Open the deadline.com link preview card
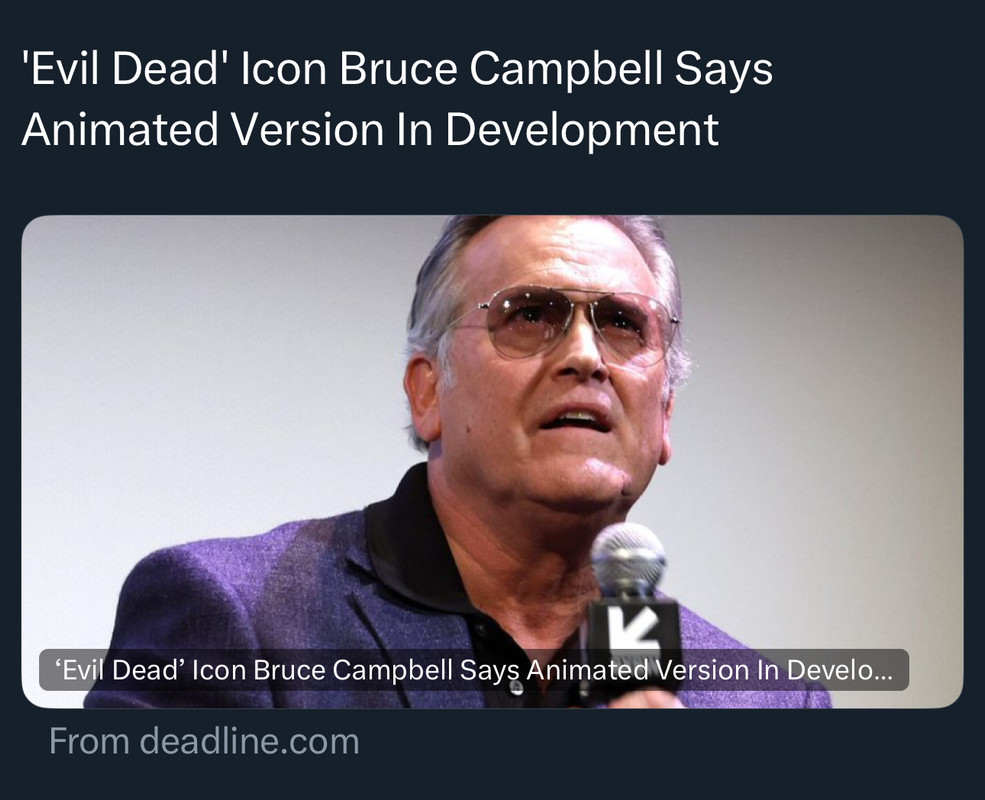 [492, 462]
